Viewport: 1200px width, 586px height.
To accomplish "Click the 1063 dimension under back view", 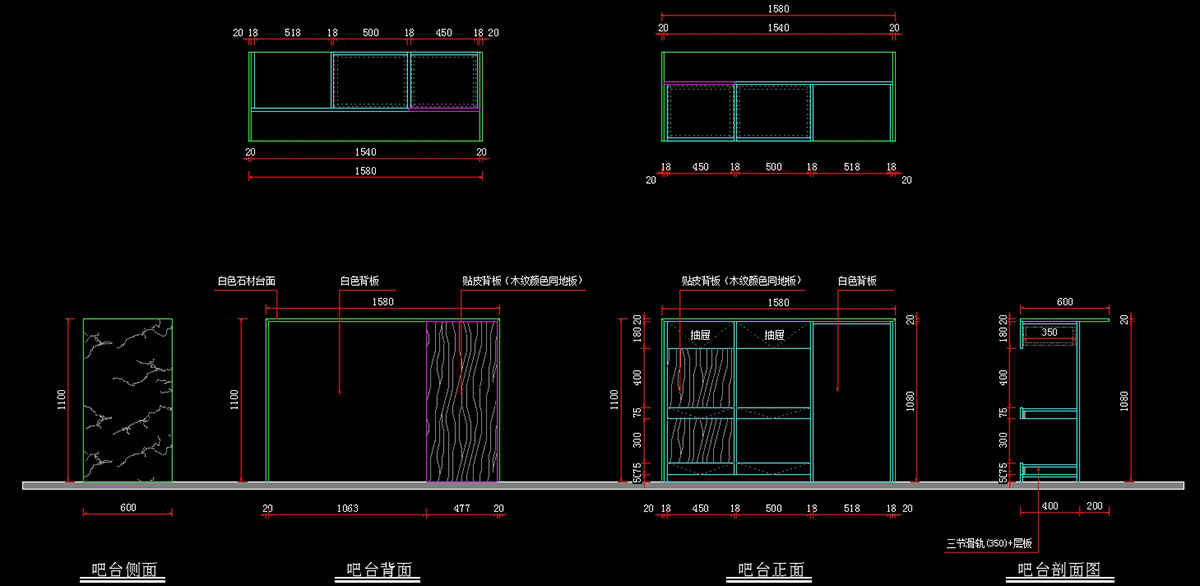I will (x=346, y=508).
